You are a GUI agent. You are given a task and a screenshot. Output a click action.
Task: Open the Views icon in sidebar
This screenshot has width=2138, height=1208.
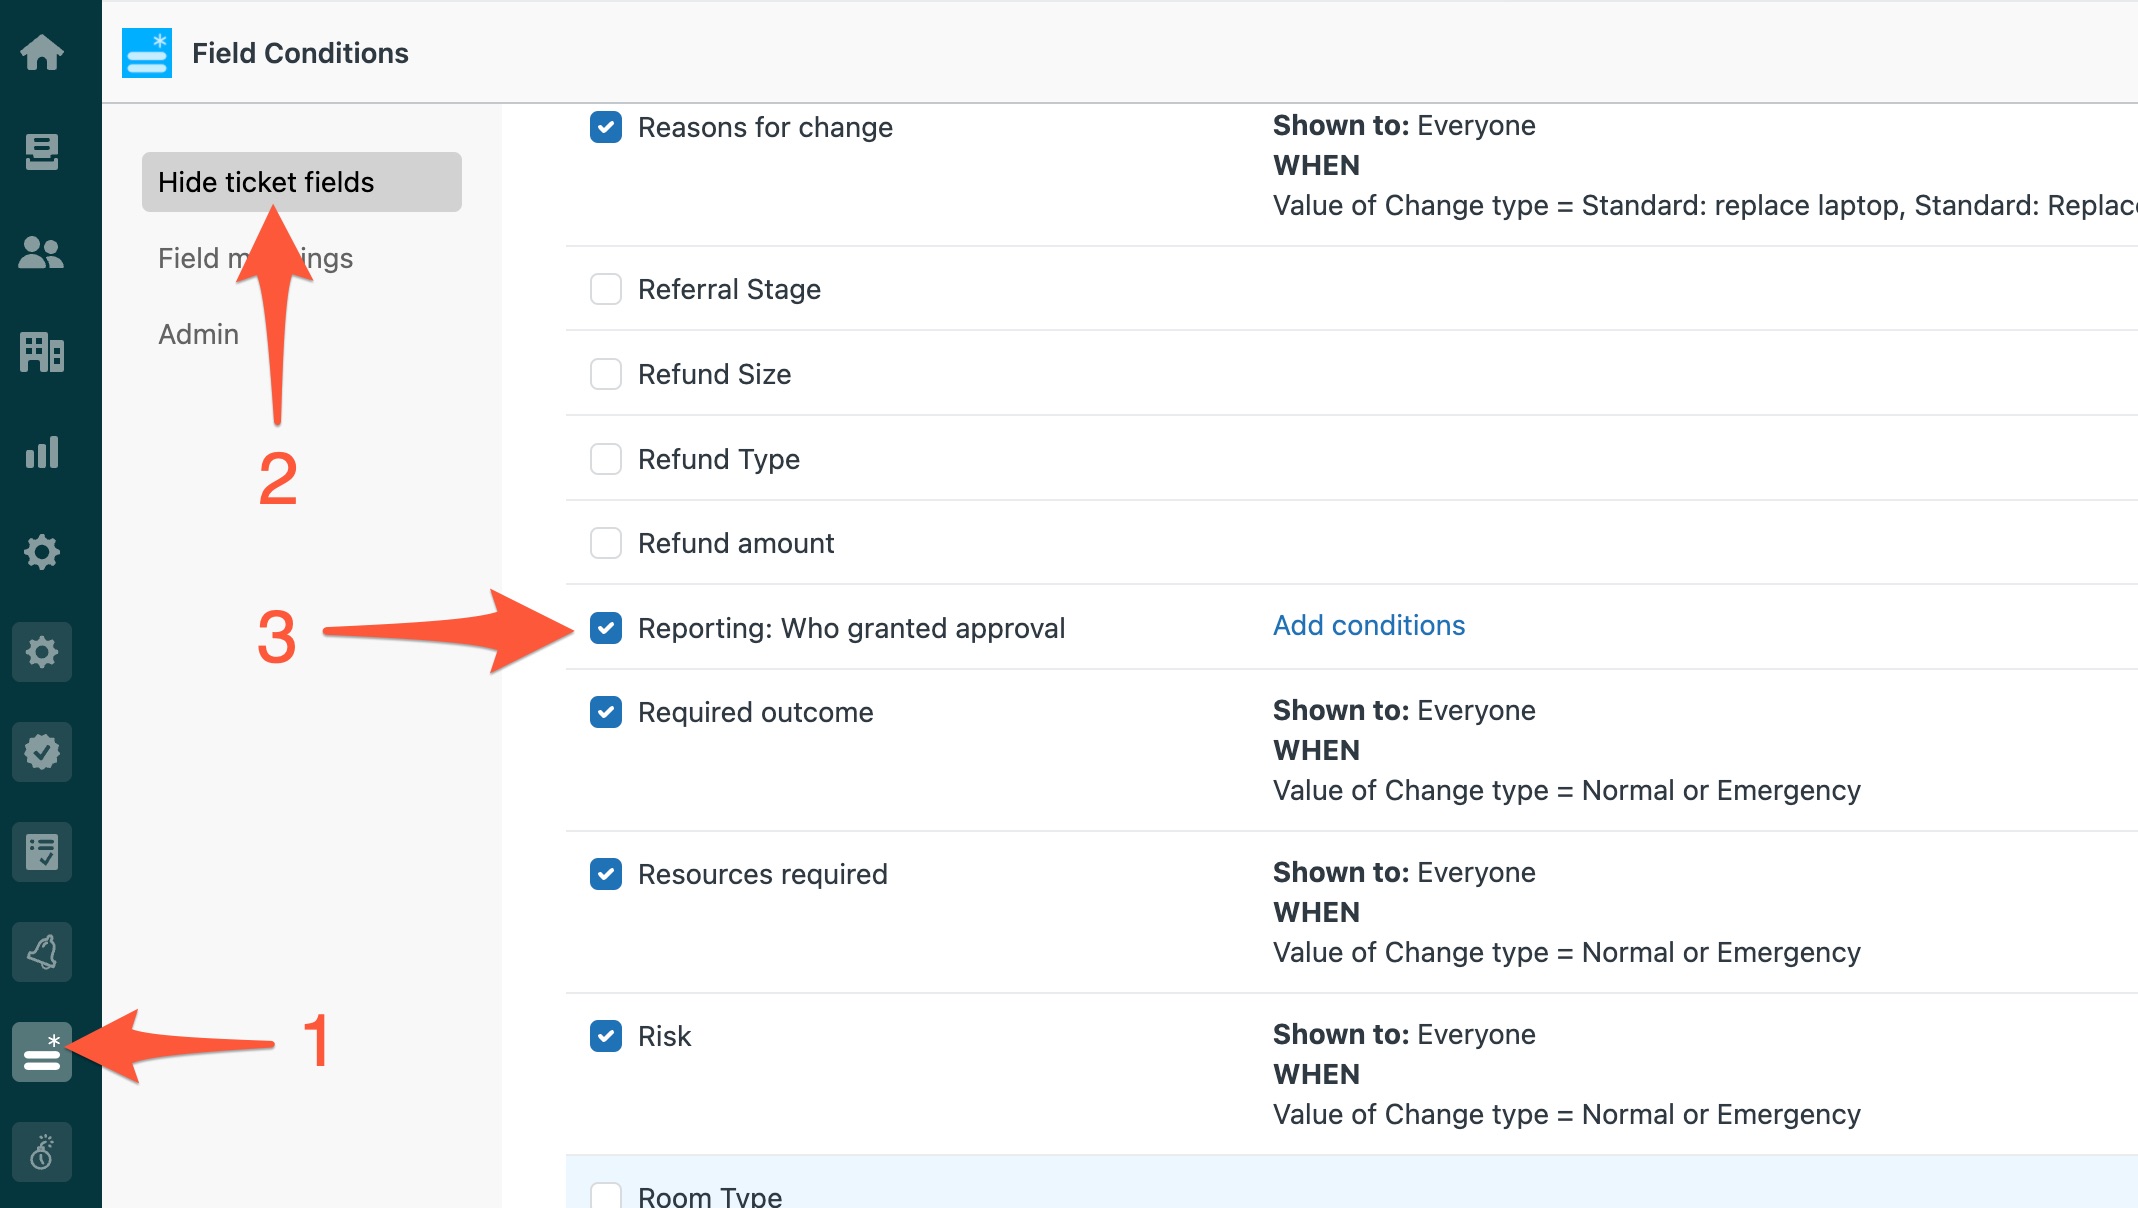[42, 152]
